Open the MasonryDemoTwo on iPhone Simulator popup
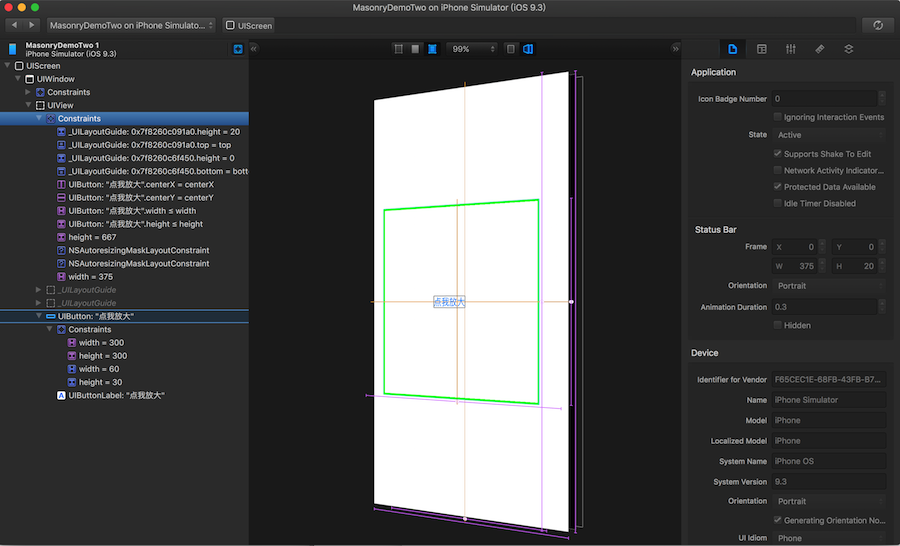900x546 pixels. [131, 25]
